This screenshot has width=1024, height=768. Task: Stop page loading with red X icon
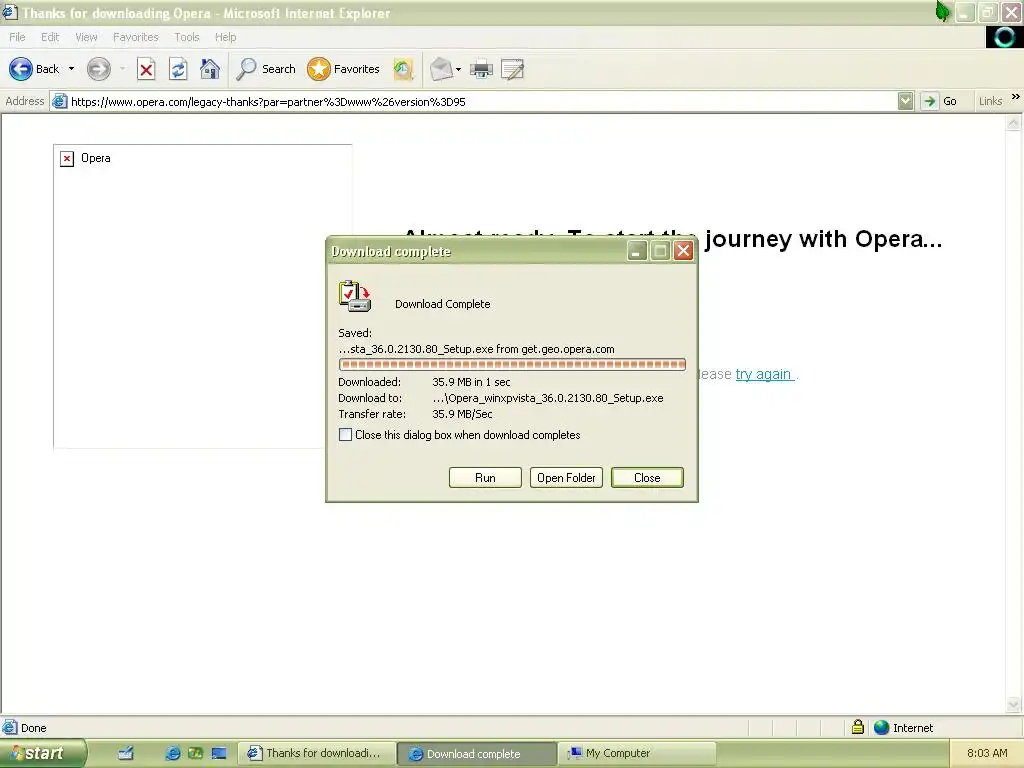[x=146, y=69]
